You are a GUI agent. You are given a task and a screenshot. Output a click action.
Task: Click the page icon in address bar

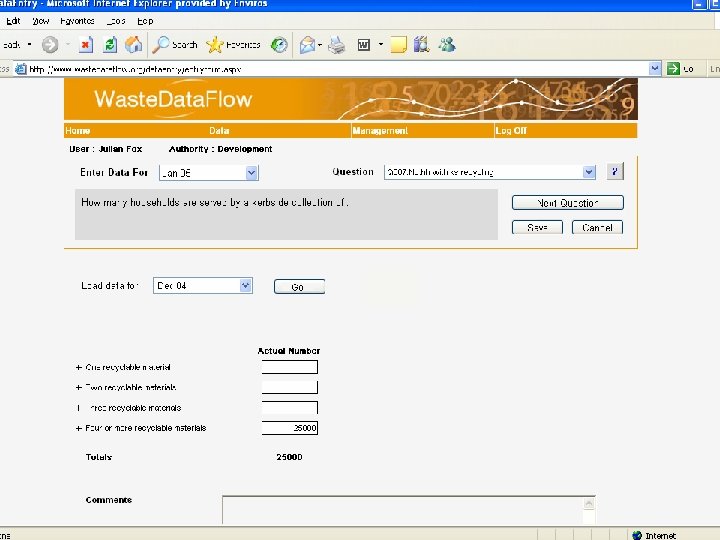coord(21,69)
